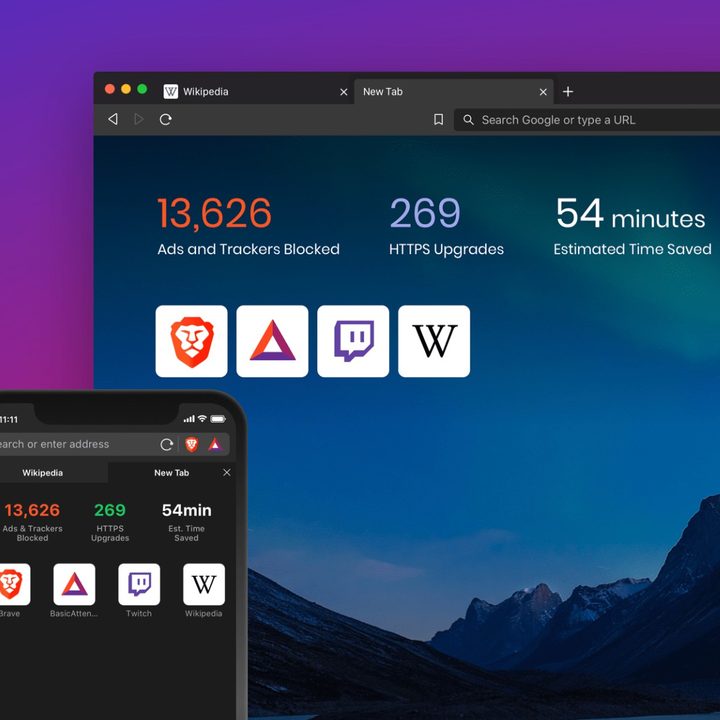The width and height of the screenshot is (720, 720).
Task: Click the Wikipedia favicon in the desktop tab
Action: click(x=171, y=91)
